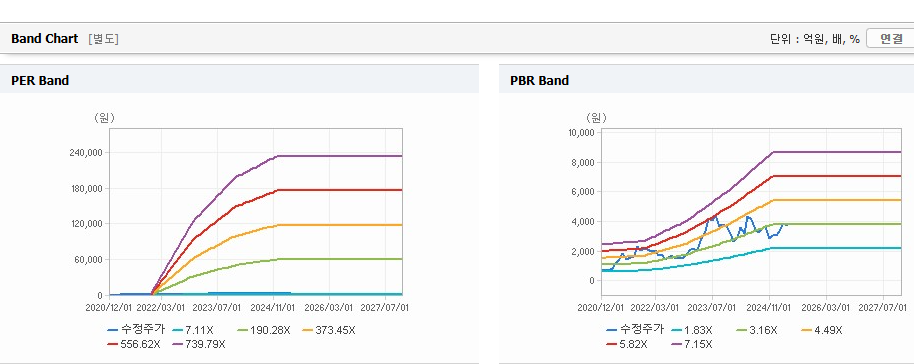Select the PBR Band panel title
The width and height of the screenshot is (914, 364).
tap(539, 80)
